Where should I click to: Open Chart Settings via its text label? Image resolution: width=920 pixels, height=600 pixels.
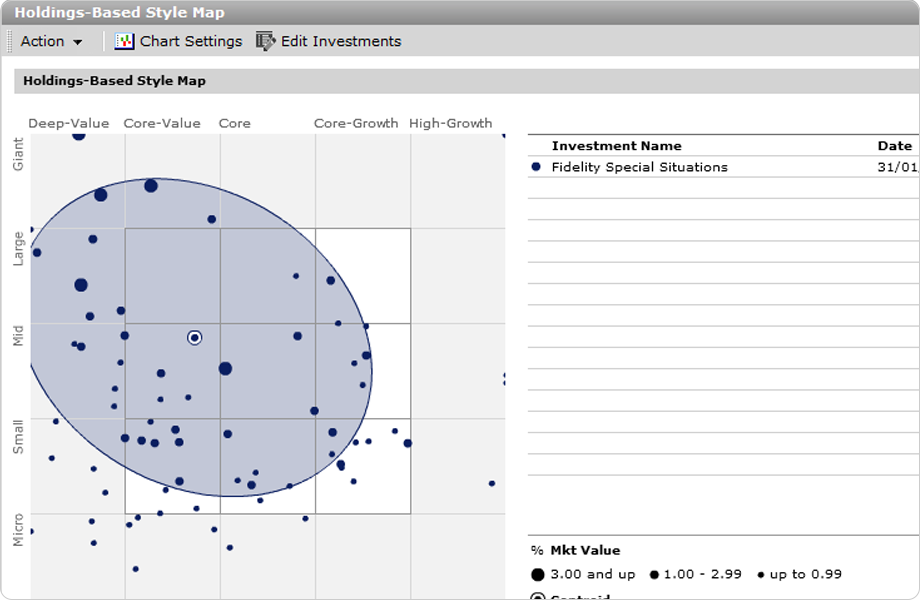[x=190, y=41]
